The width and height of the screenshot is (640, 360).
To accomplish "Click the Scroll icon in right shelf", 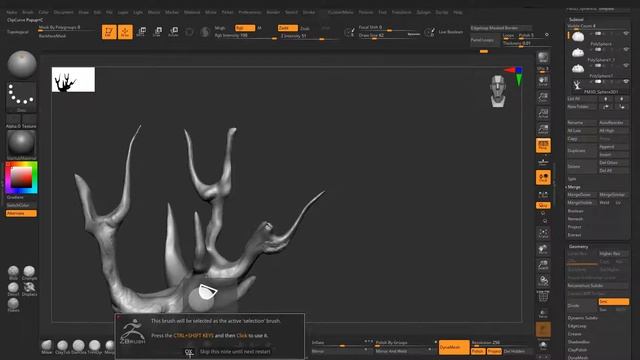I will coord(543,81).
